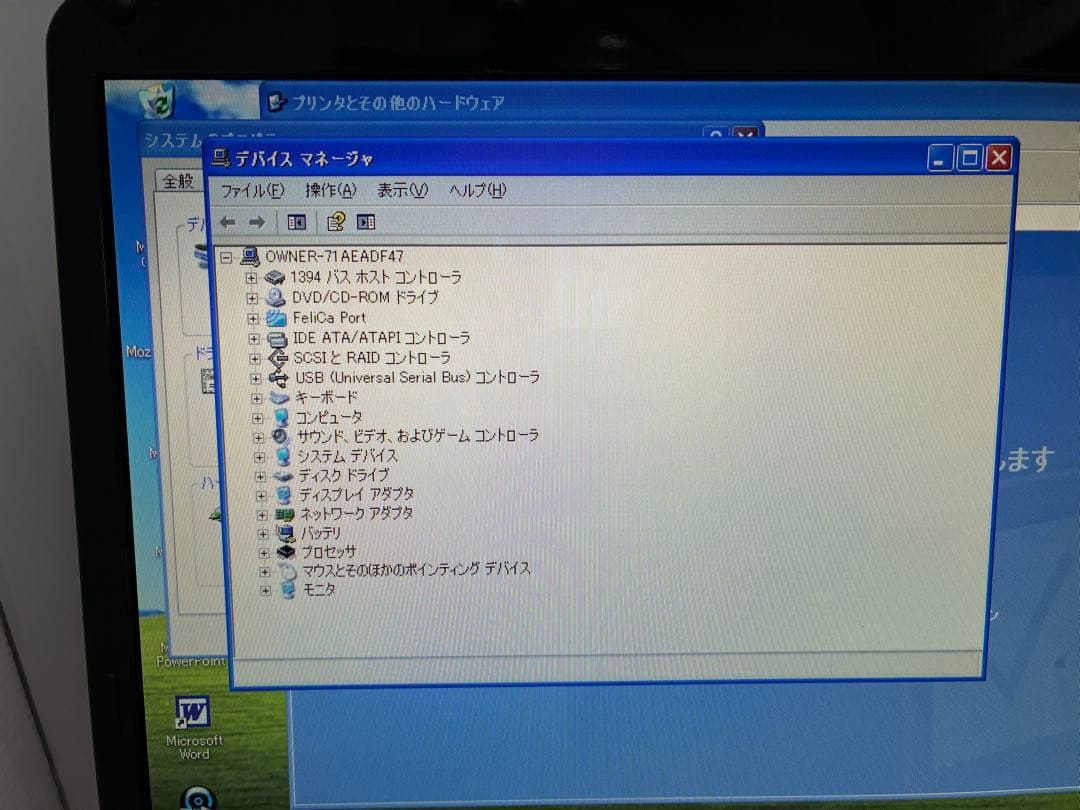The image size is (1080, 810).
Task: Expand the 1394 バス ホスト コントローラ node
Action: pos(252,277)
